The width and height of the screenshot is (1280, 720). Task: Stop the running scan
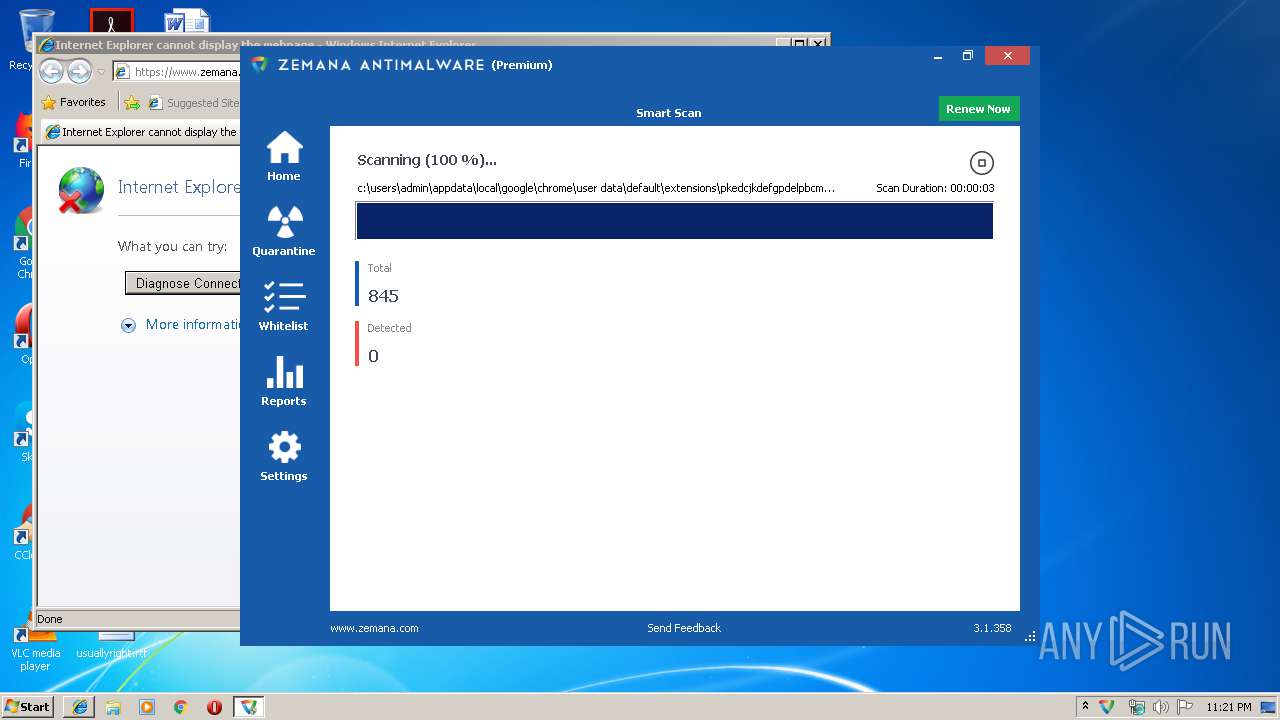pyautogui.click(x=982, y=163)
